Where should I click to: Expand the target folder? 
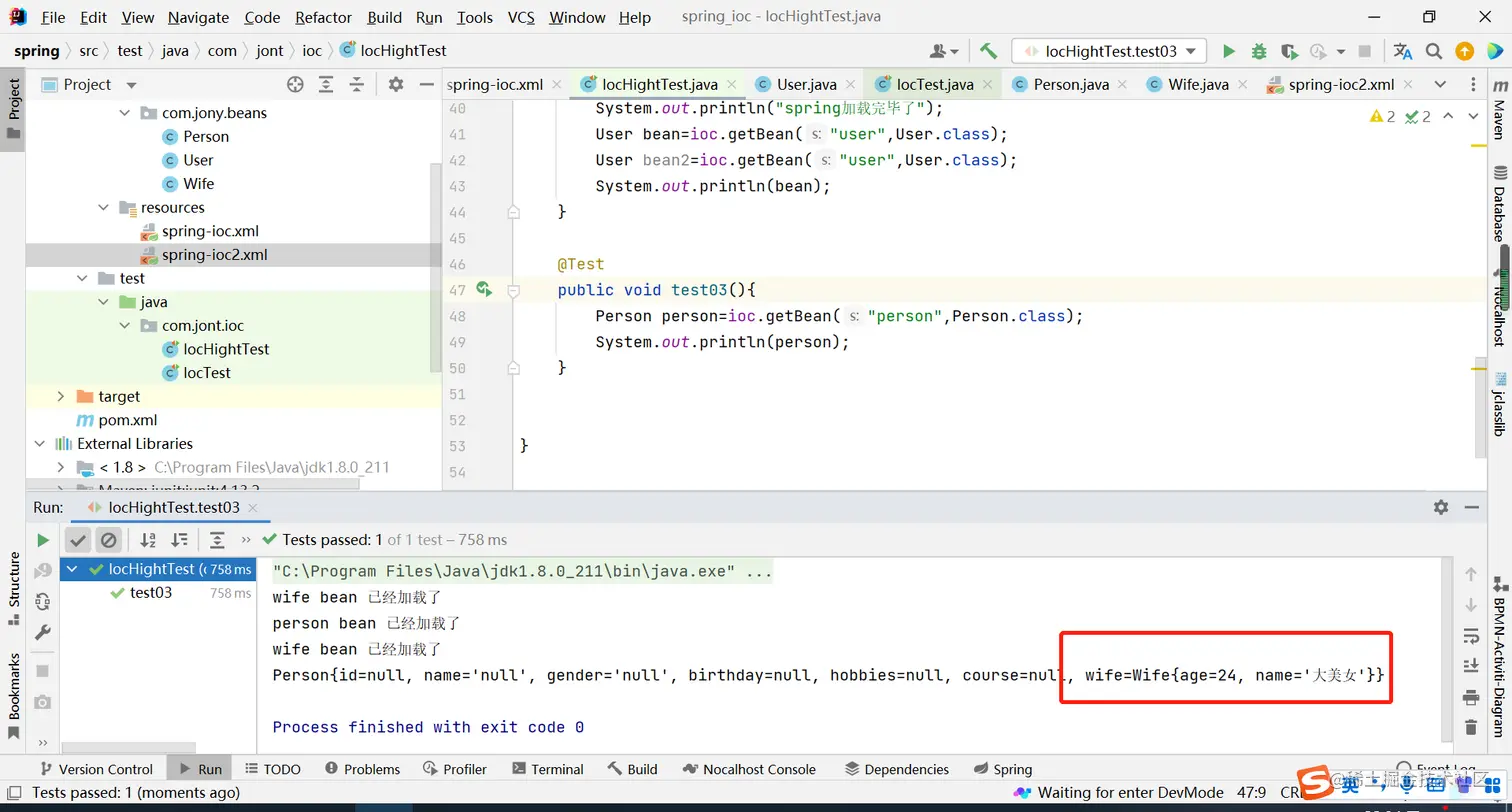(61, 397)
